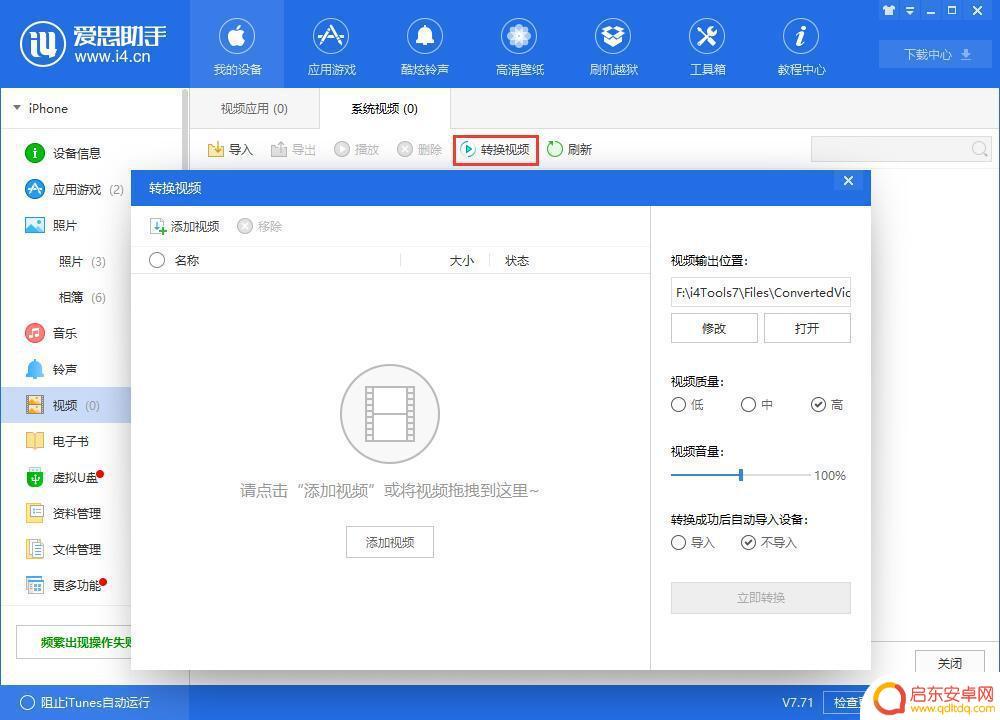Click the film strip placeholder icon
The image size is (1000, 720).
tap(390, 413)
